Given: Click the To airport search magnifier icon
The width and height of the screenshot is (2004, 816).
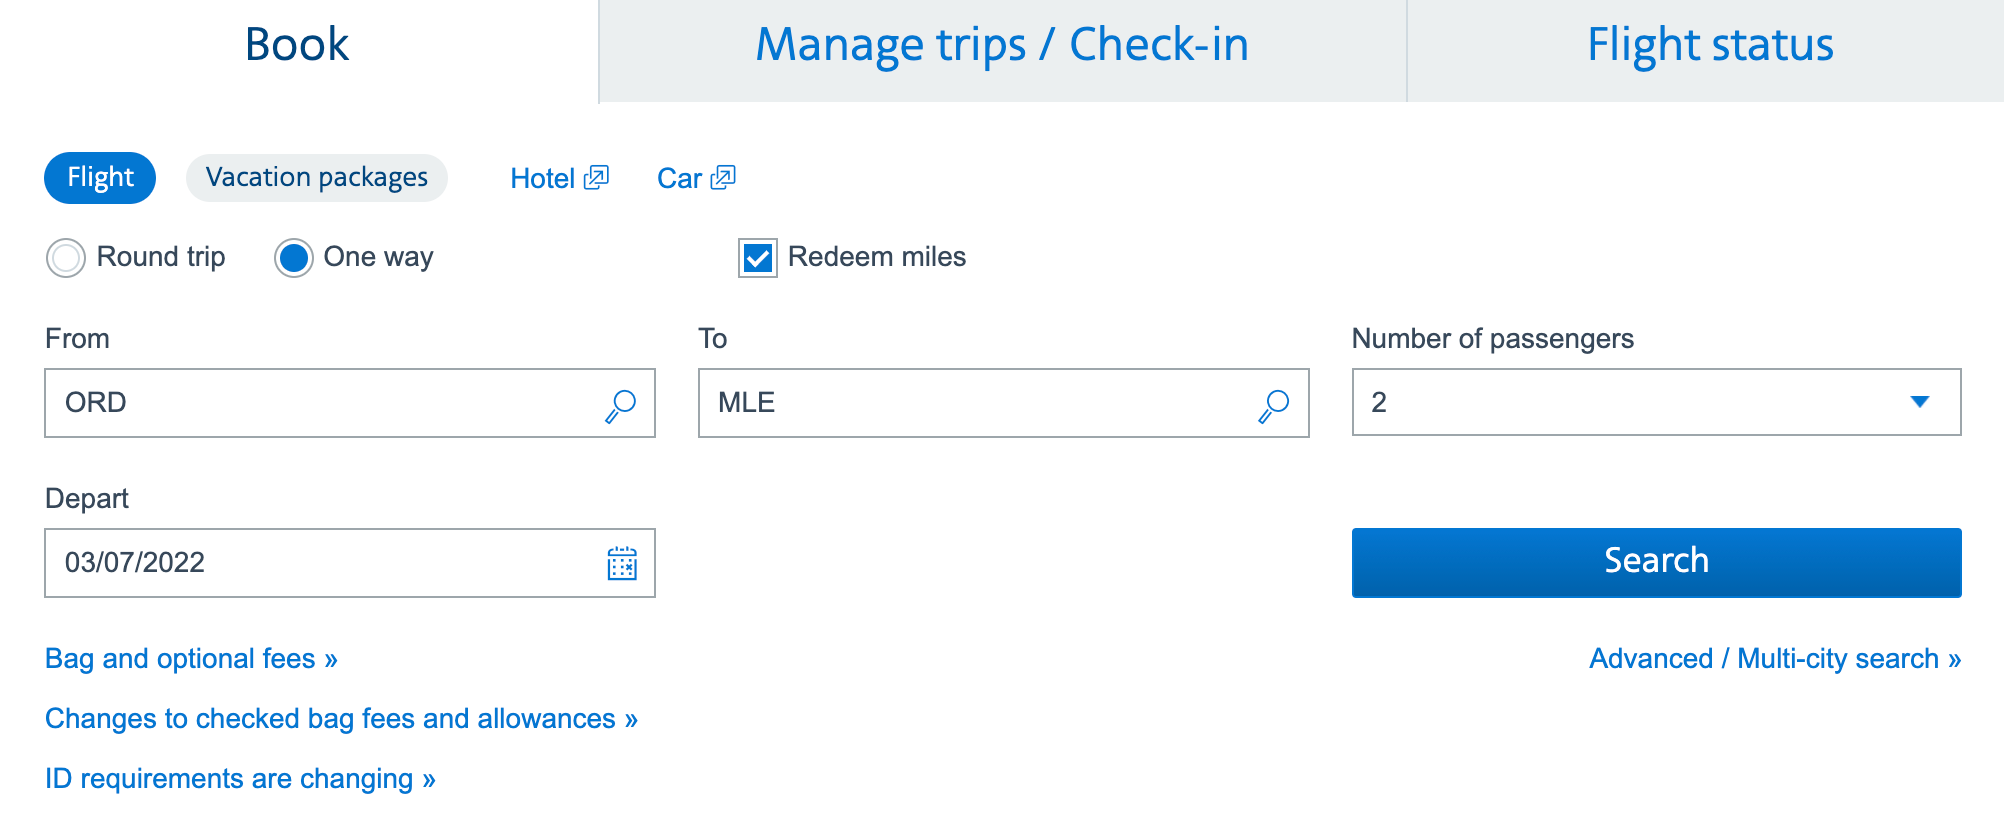Looking at the screenshot, I should tap(1274, 405).
